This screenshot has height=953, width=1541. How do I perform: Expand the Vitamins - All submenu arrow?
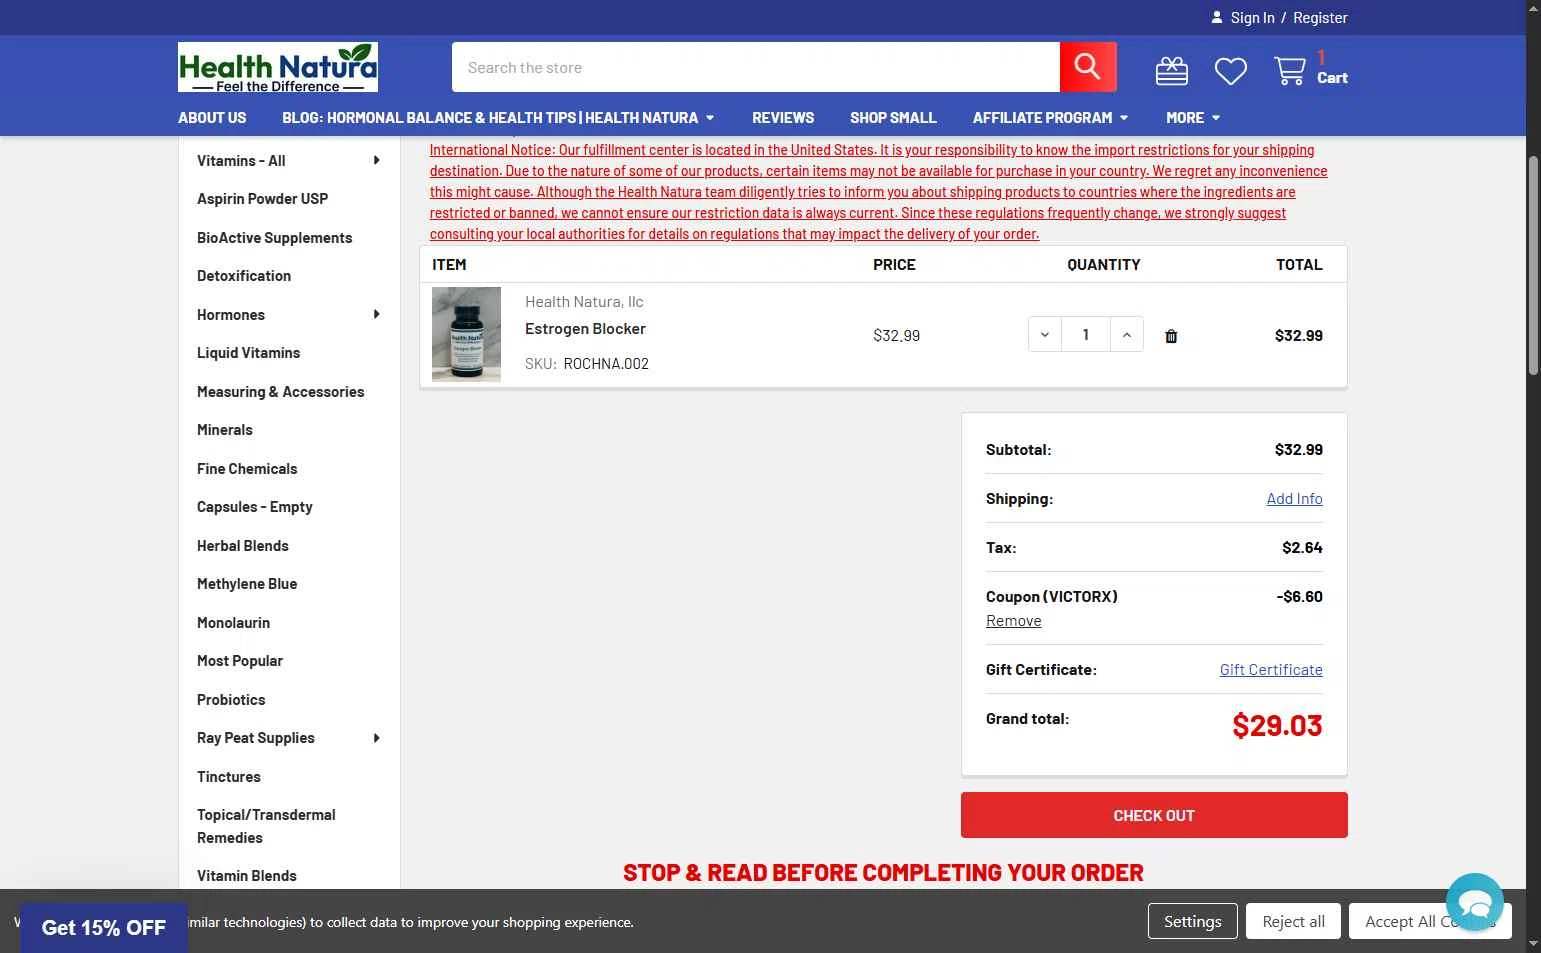pyautogui.click(x=377, y=160)
